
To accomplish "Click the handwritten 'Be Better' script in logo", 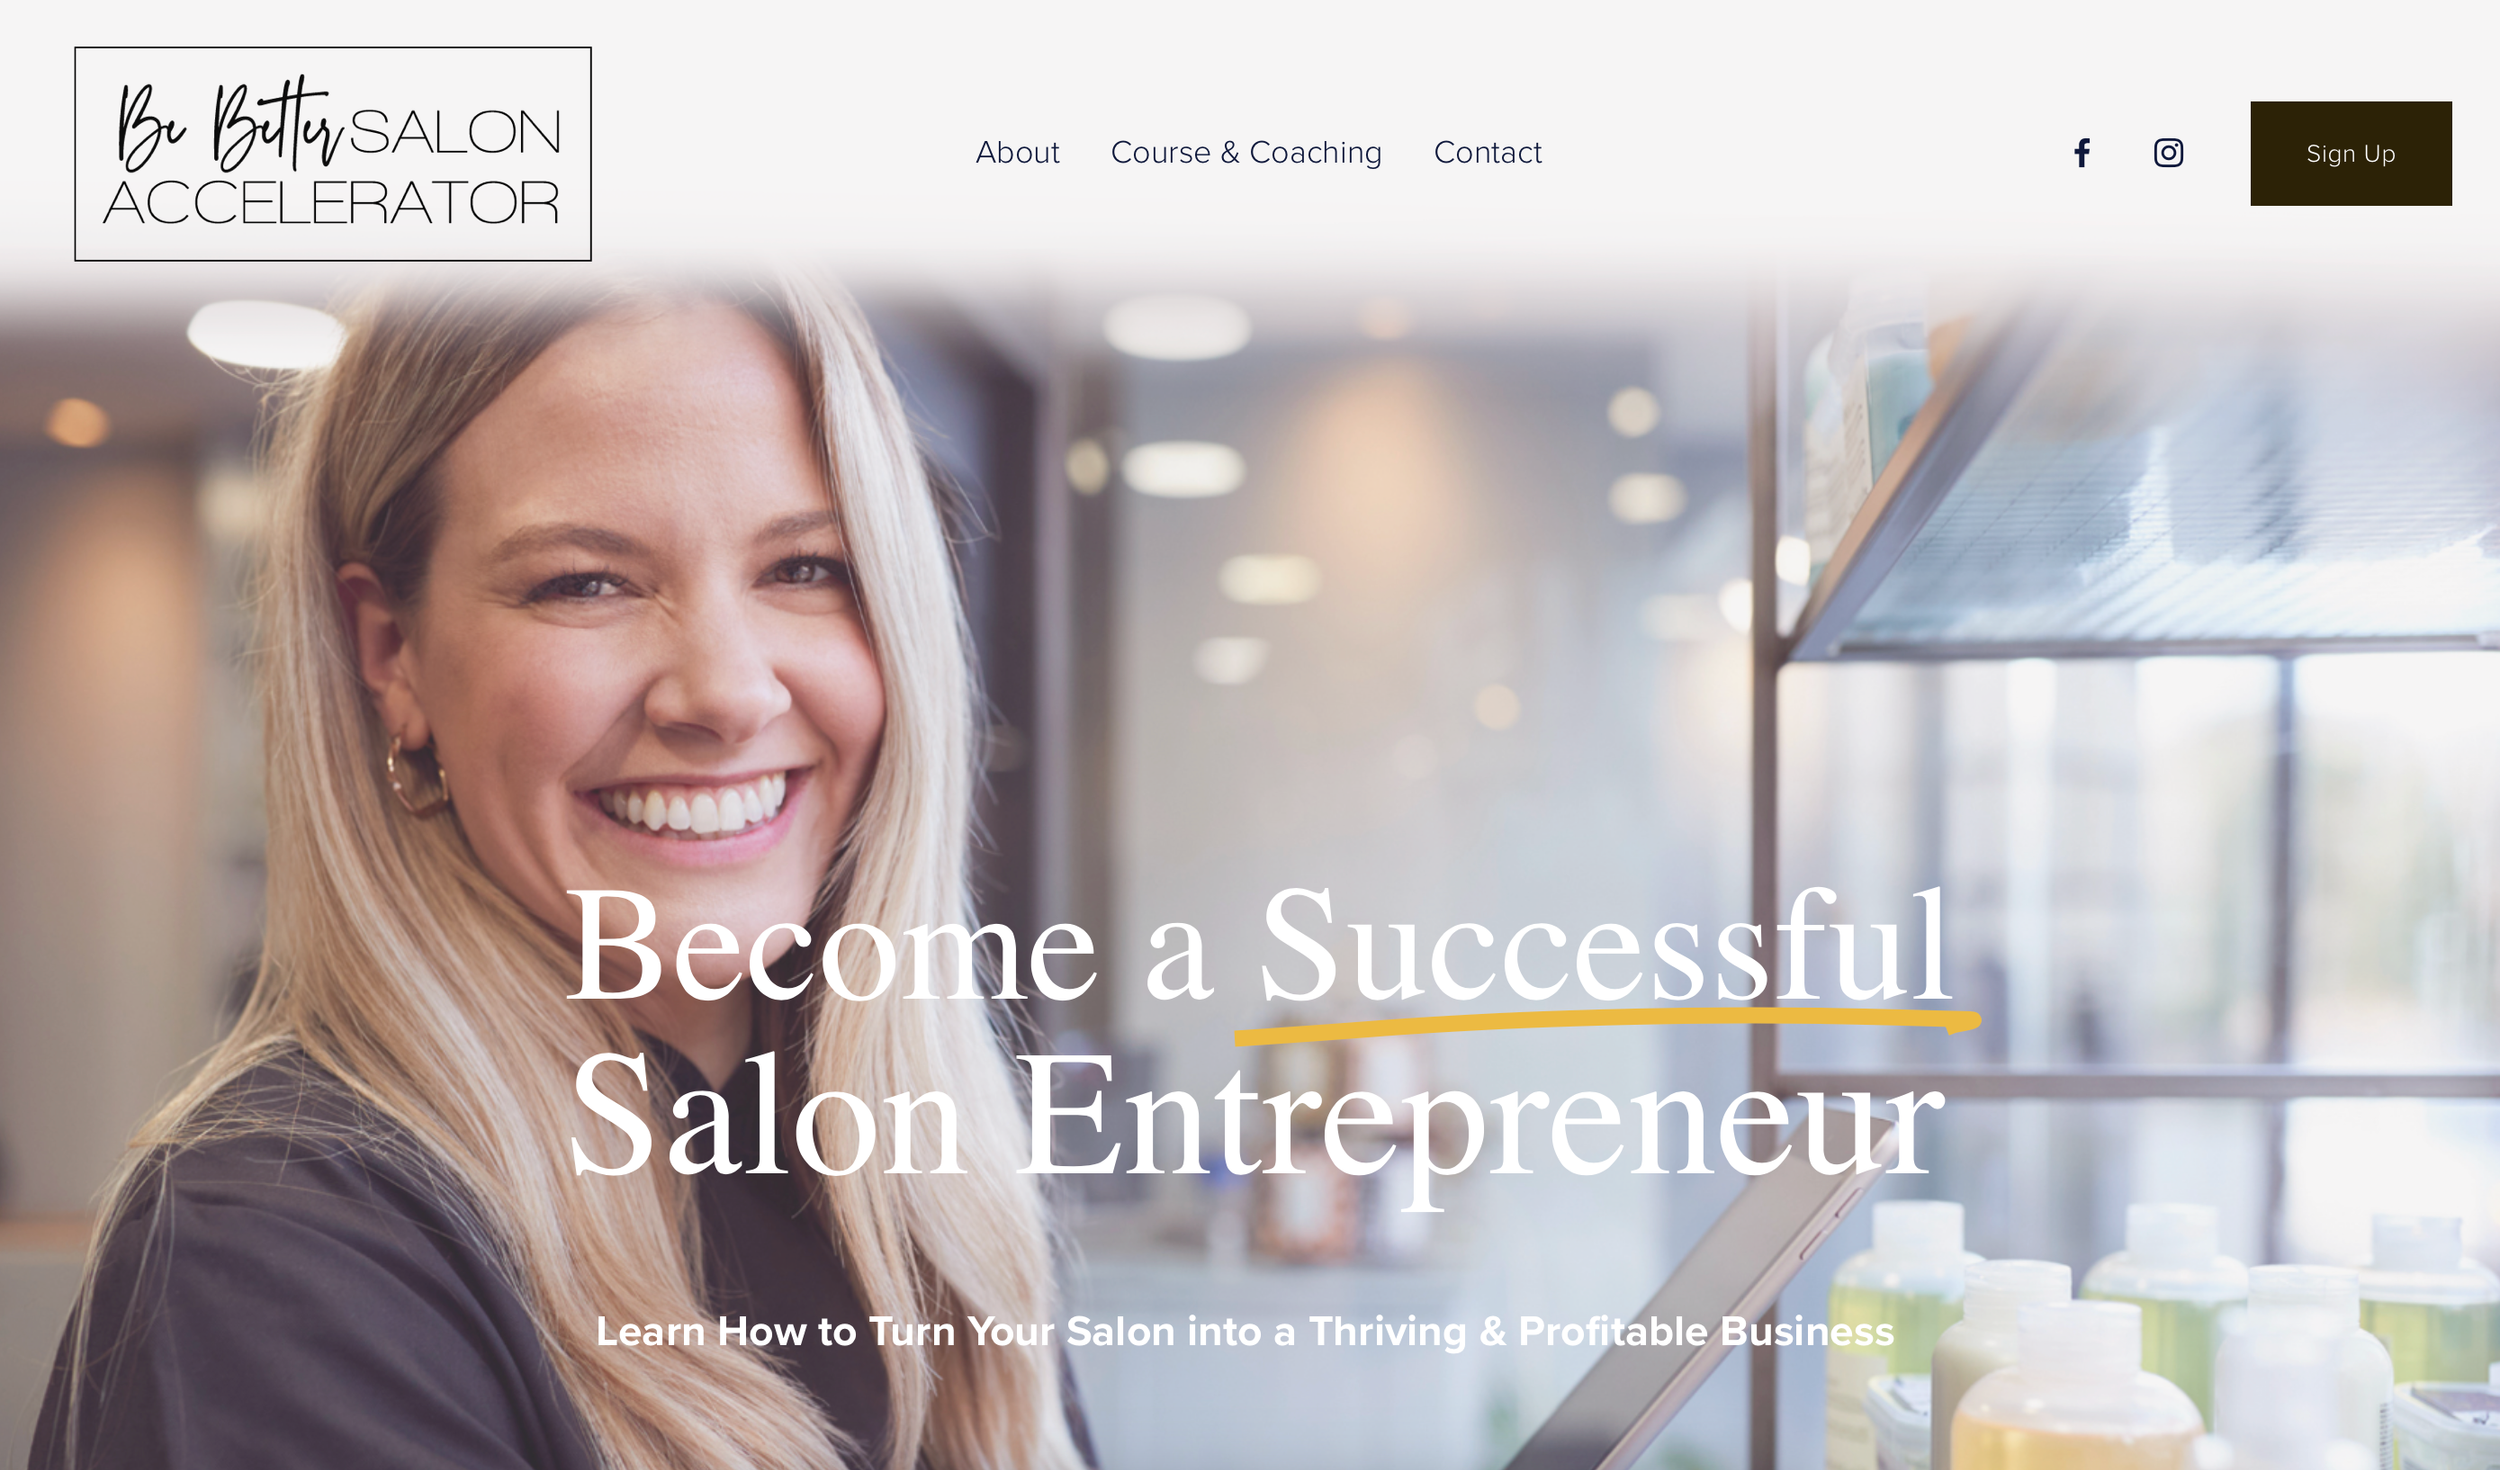I will (230, 125).
